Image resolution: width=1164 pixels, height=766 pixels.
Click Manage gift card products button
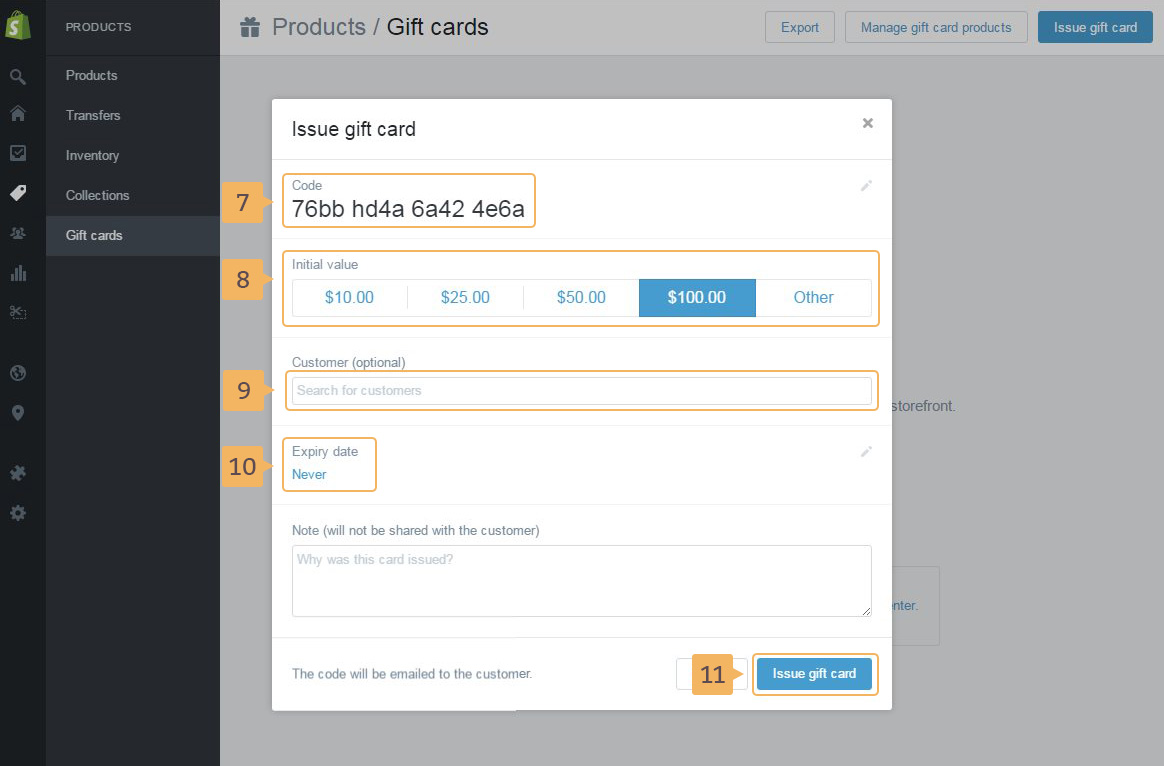(x=935, y=27)
